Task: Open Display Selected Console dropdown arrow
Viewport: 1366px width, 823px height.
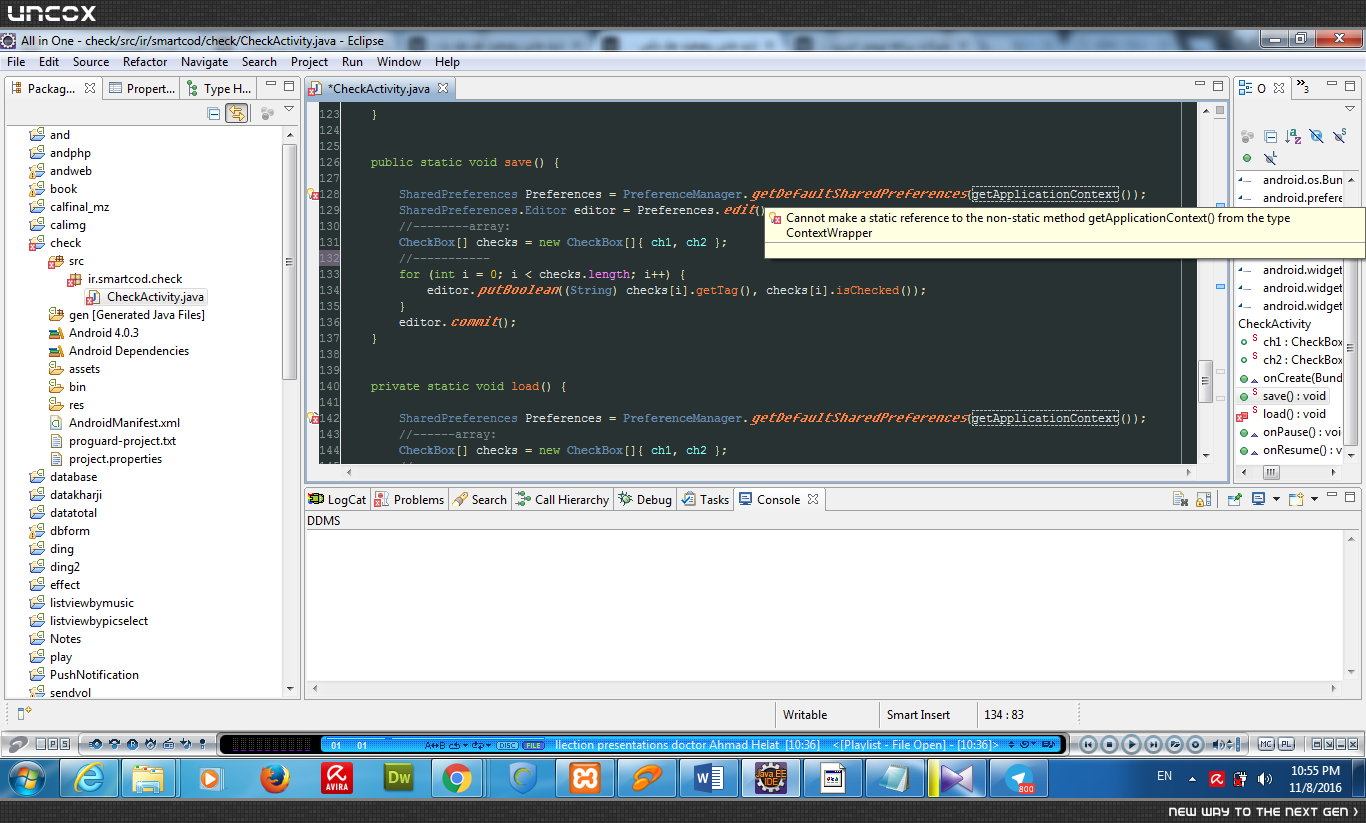Action: click(1276, 499)
